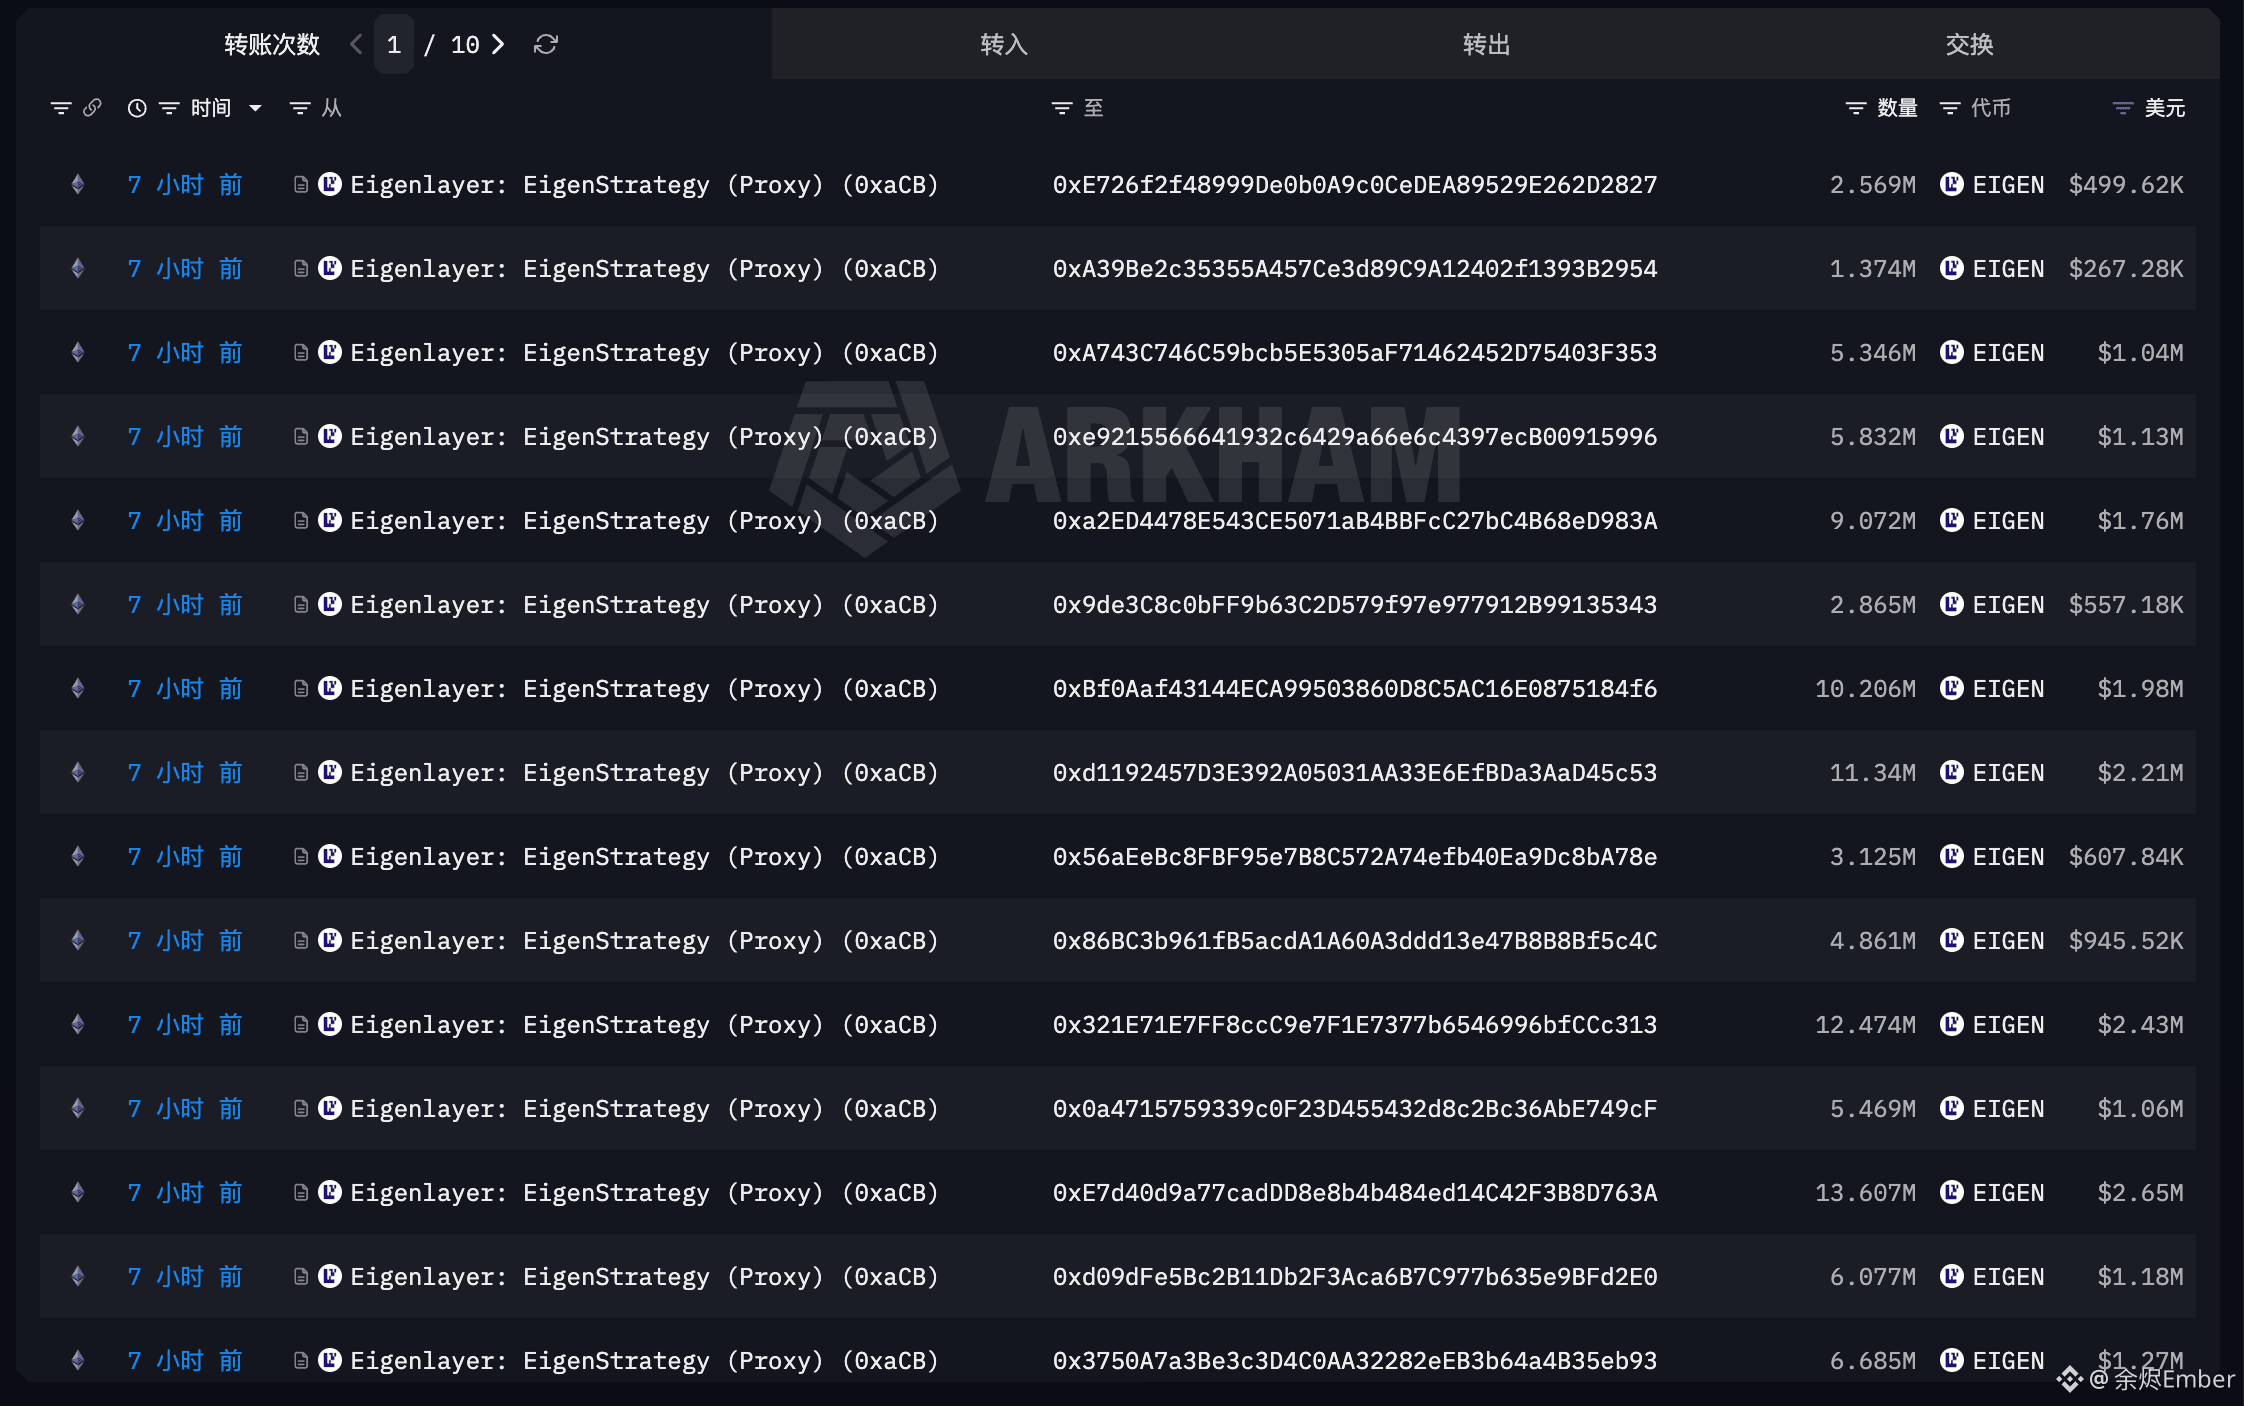Open recipient address 0xd1192457D3E392A05031AA33E6EfBDa3AaD45c53

coord(1355,773)
